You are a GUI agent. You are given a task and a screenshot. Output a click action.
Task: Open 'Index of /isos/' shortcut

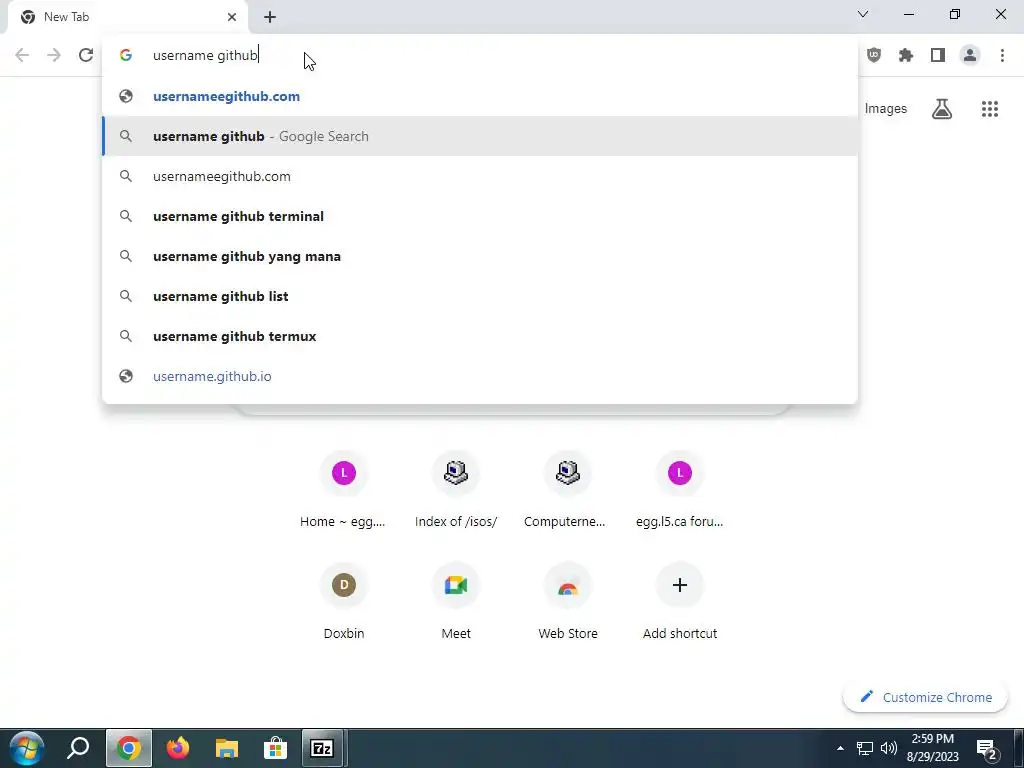coord(456,490)
